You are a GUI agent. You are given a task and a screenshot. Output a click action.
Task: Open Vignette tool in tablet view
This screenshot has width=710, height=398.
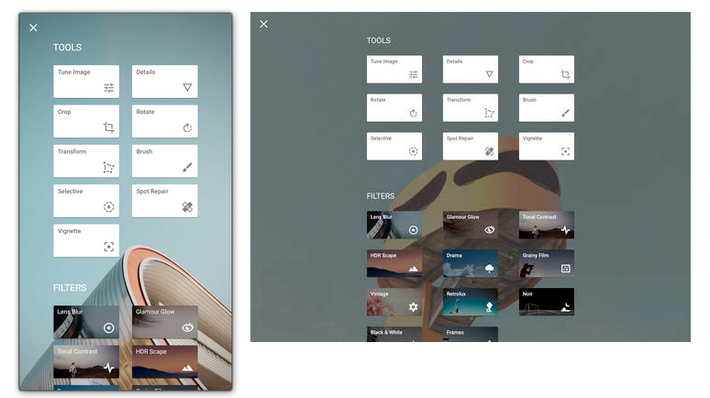coord(547,146)
